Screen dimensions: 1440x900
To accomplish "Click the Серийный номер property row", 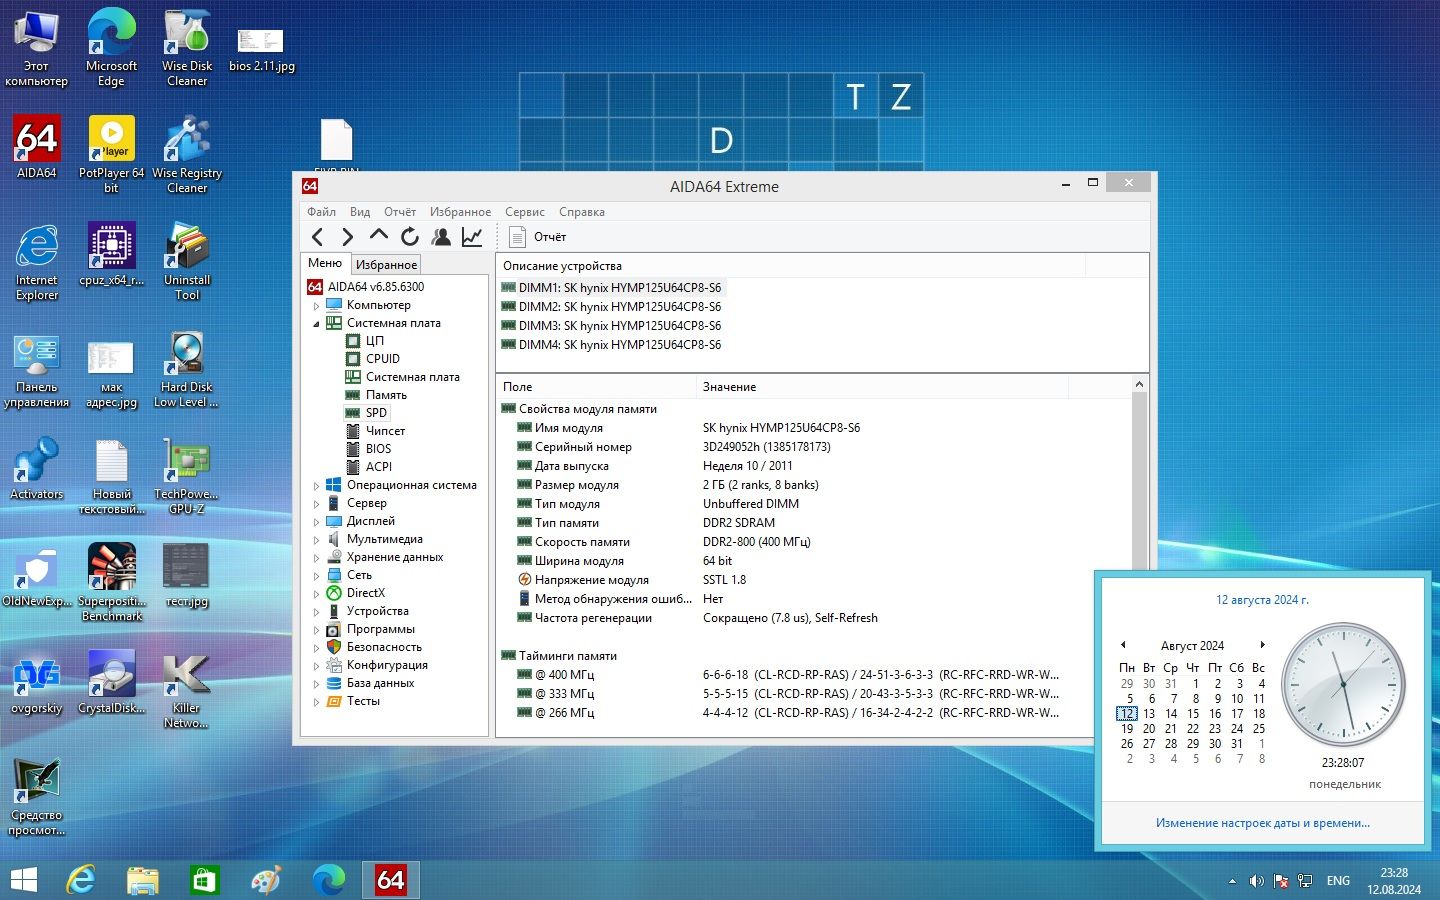I will 814,447.
